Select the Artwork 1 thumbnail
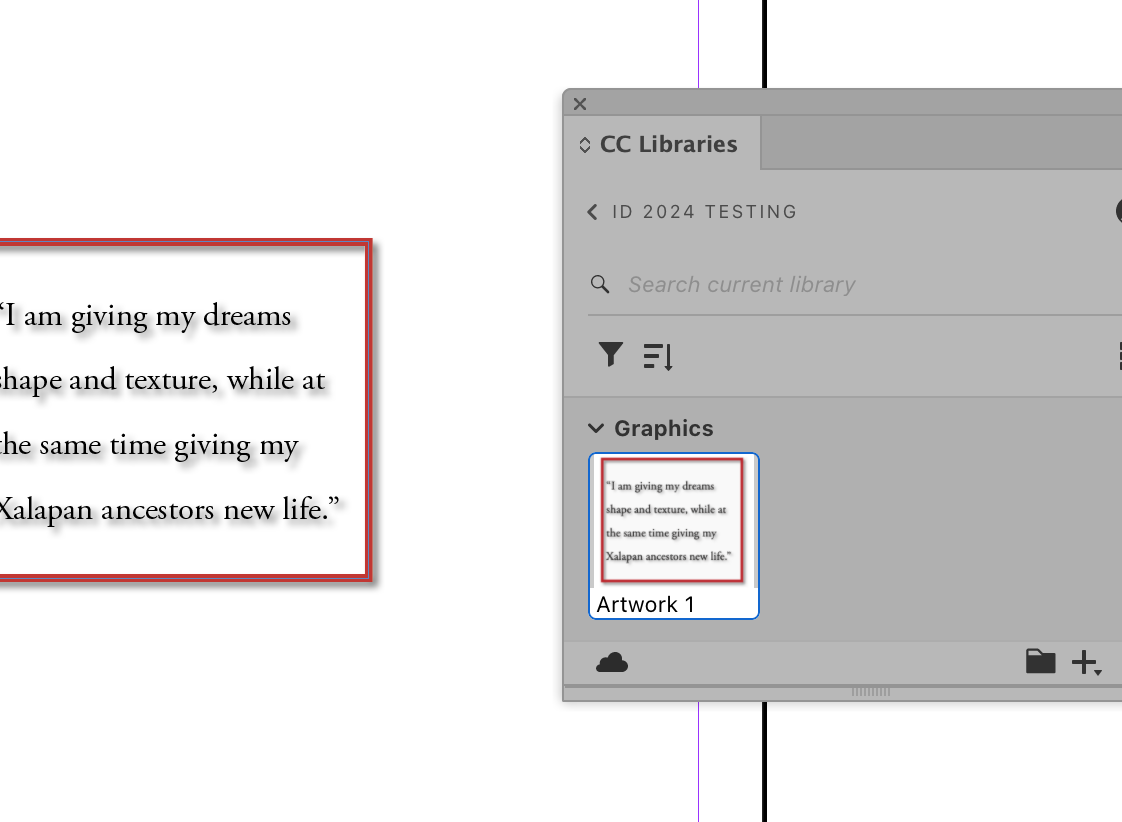The height and width of the screenshot is (822, 1122). [672, 521]
